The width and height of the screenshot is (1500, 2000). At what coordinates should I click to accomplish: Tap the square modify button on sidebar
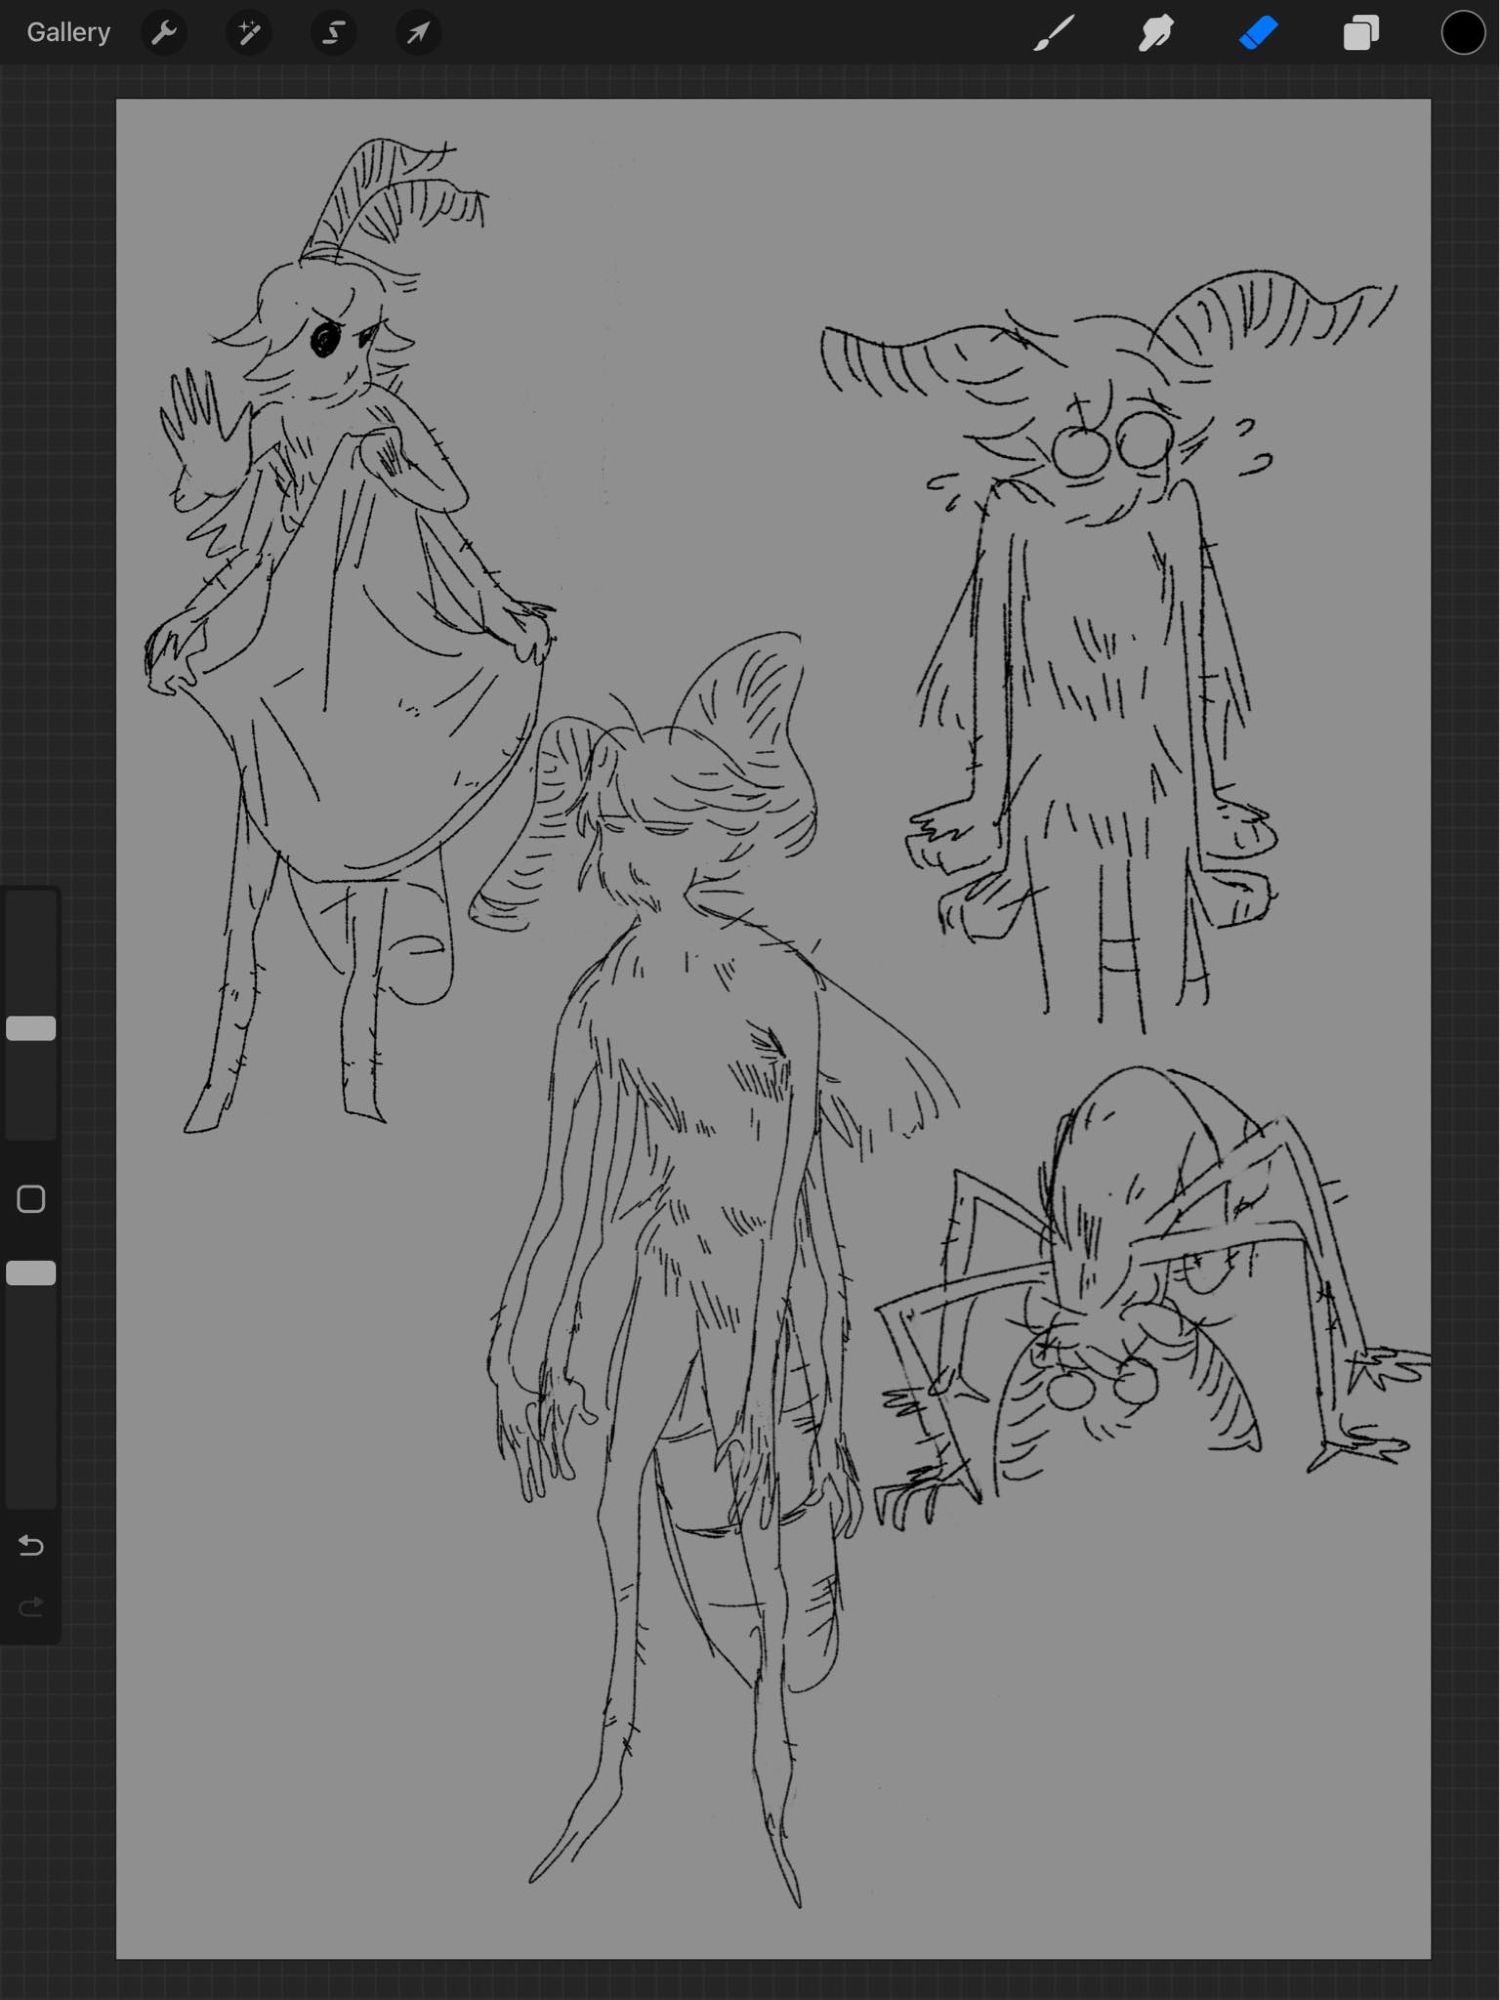click(x=31, y=1199)
